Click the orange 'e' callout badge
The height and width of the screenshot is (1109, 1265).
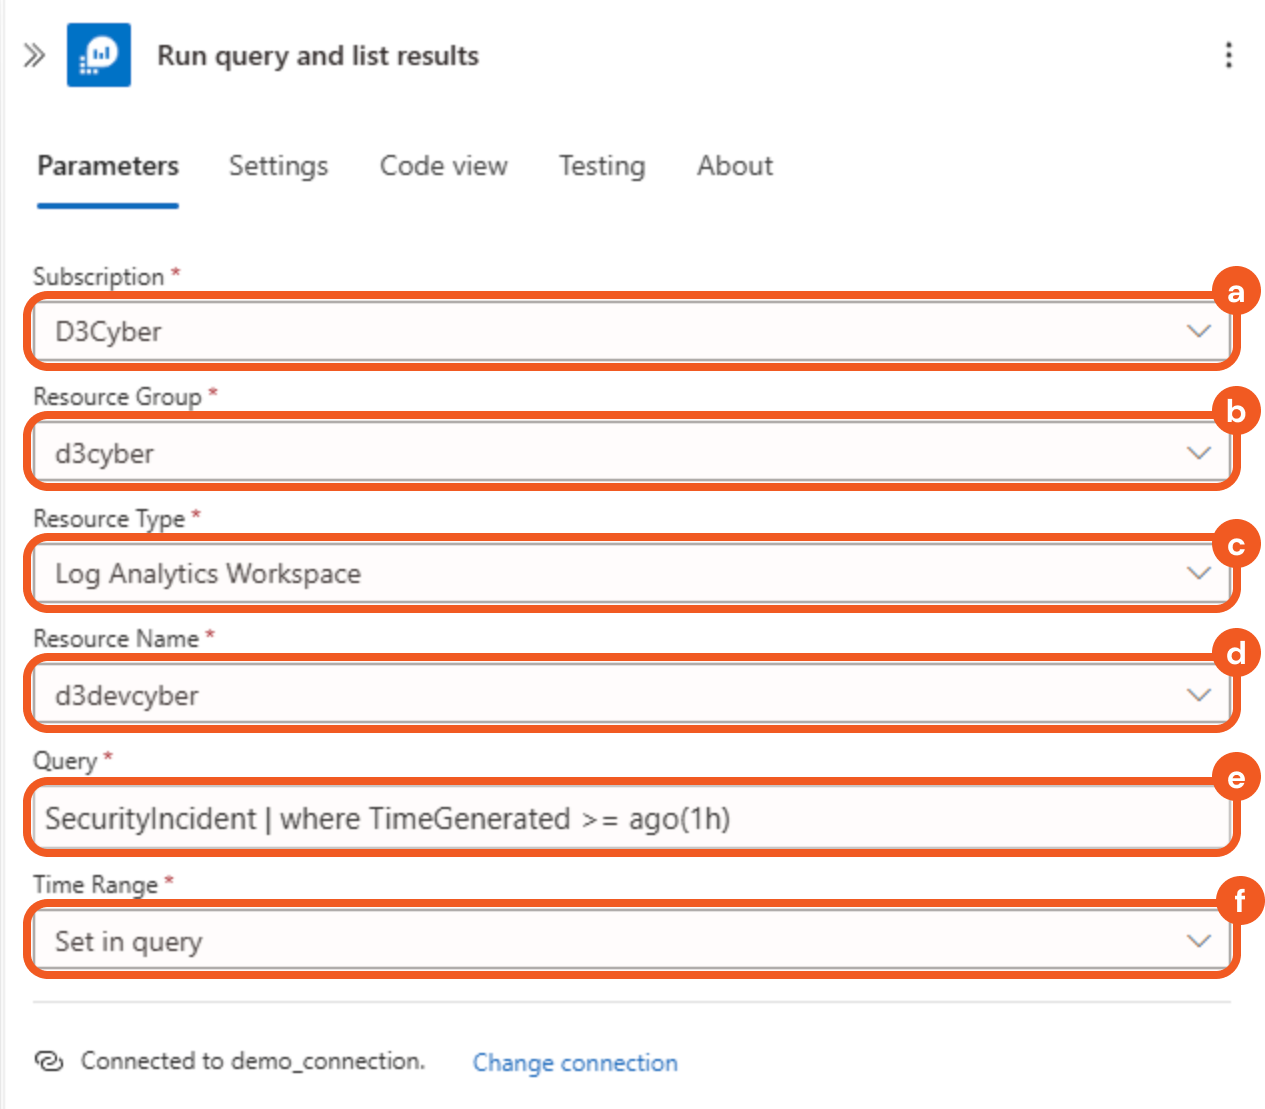[1236, 778]
